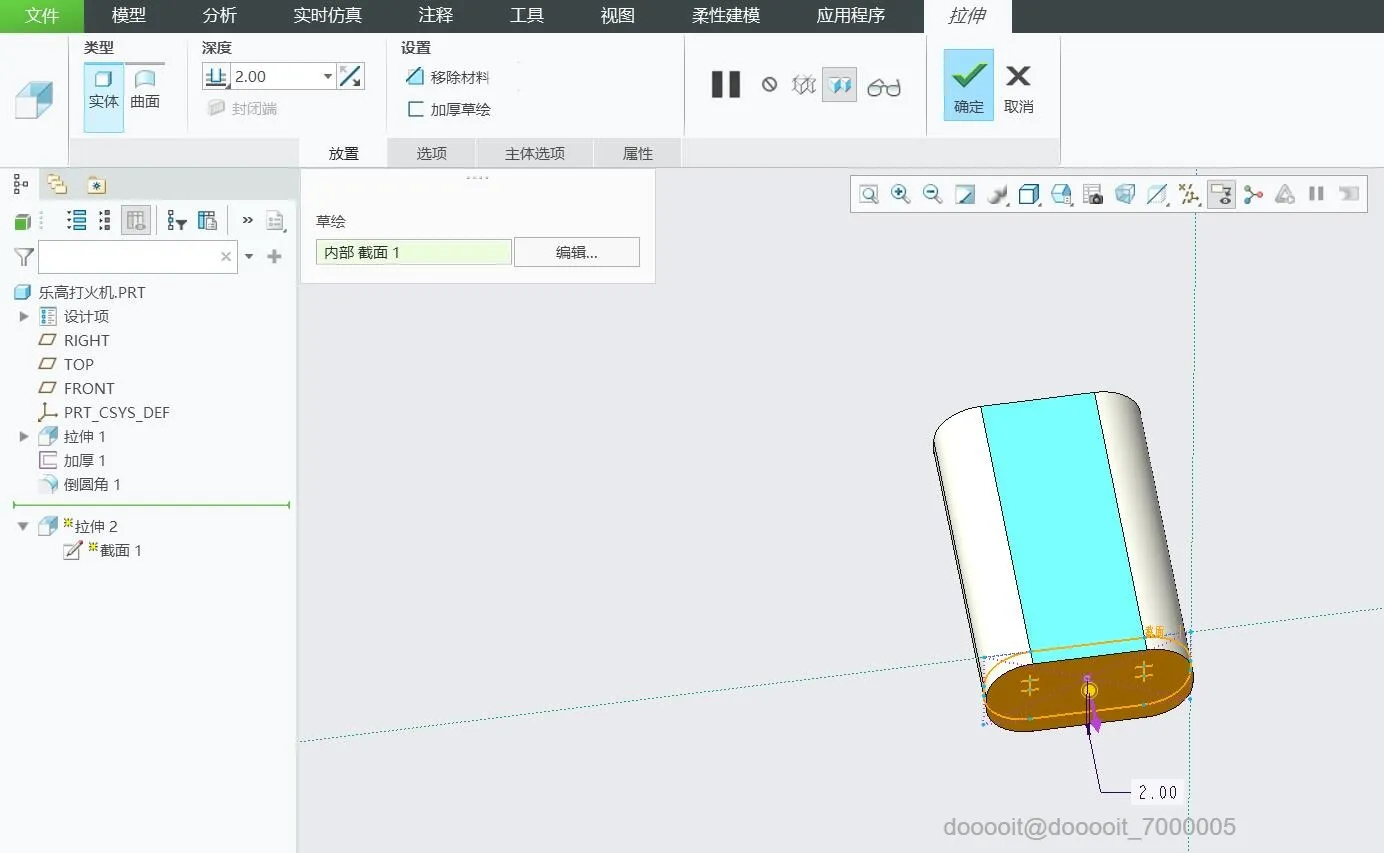The width and height of the screenshot is (1384, 853).
Task: Zoom in using the graphics toolbar
Action: [x=900, y=194]
